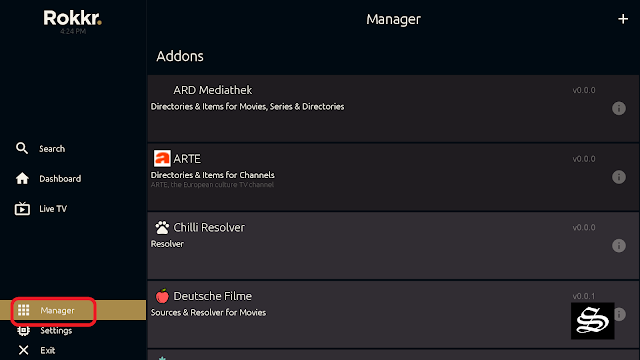Click the Dashboard home icon
Viewport: 640px width, 360px height.
coord(22,178)
